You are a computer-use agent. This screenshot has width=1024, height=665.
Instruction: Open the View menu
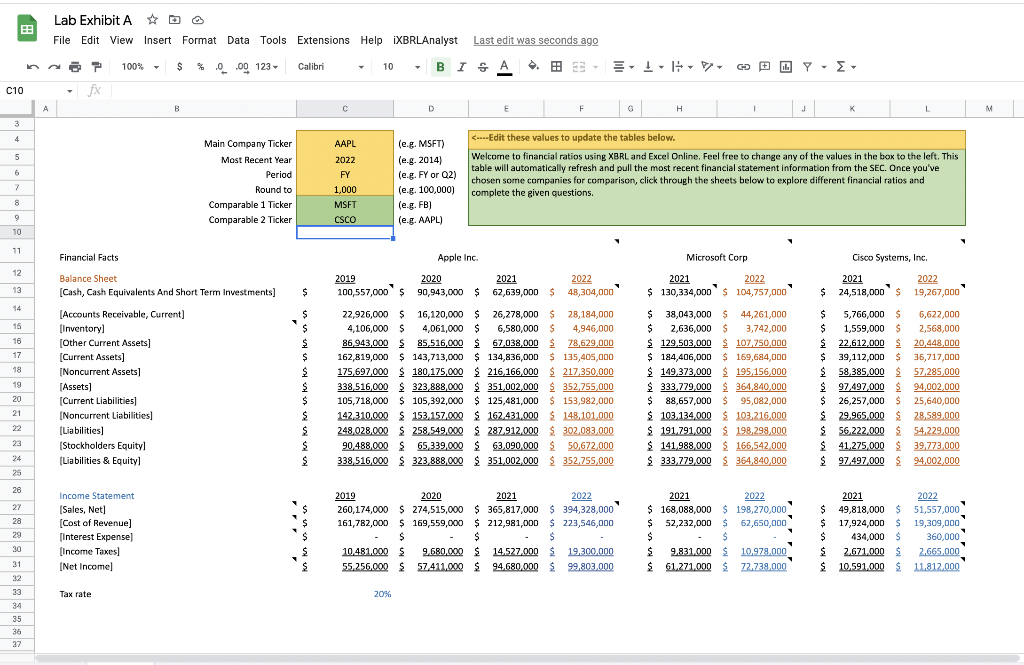[121, 40]
